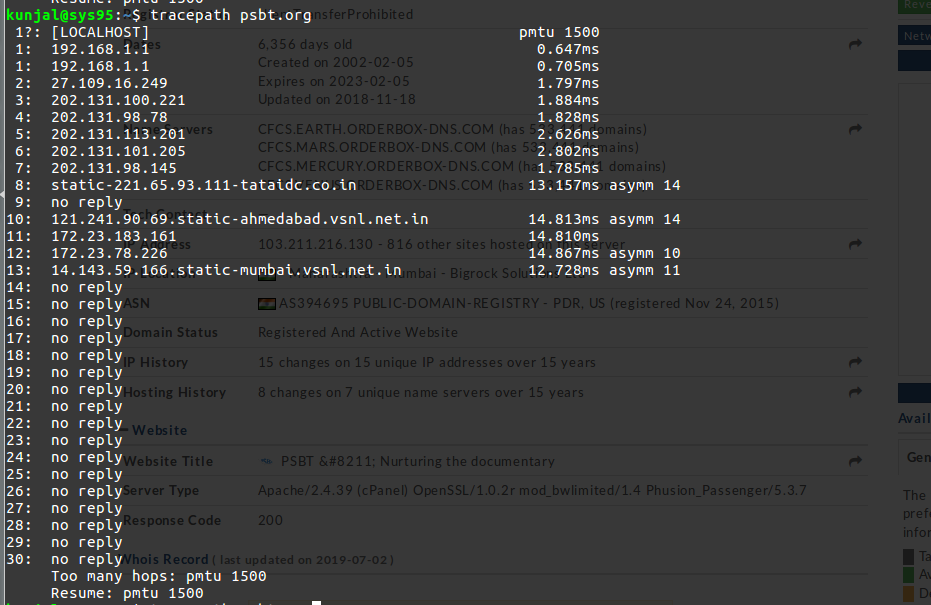Click the static-mumbai.vsnl.net.in hop line
The height and width of the screenshot is (605, 931).
tap(226, 270)
